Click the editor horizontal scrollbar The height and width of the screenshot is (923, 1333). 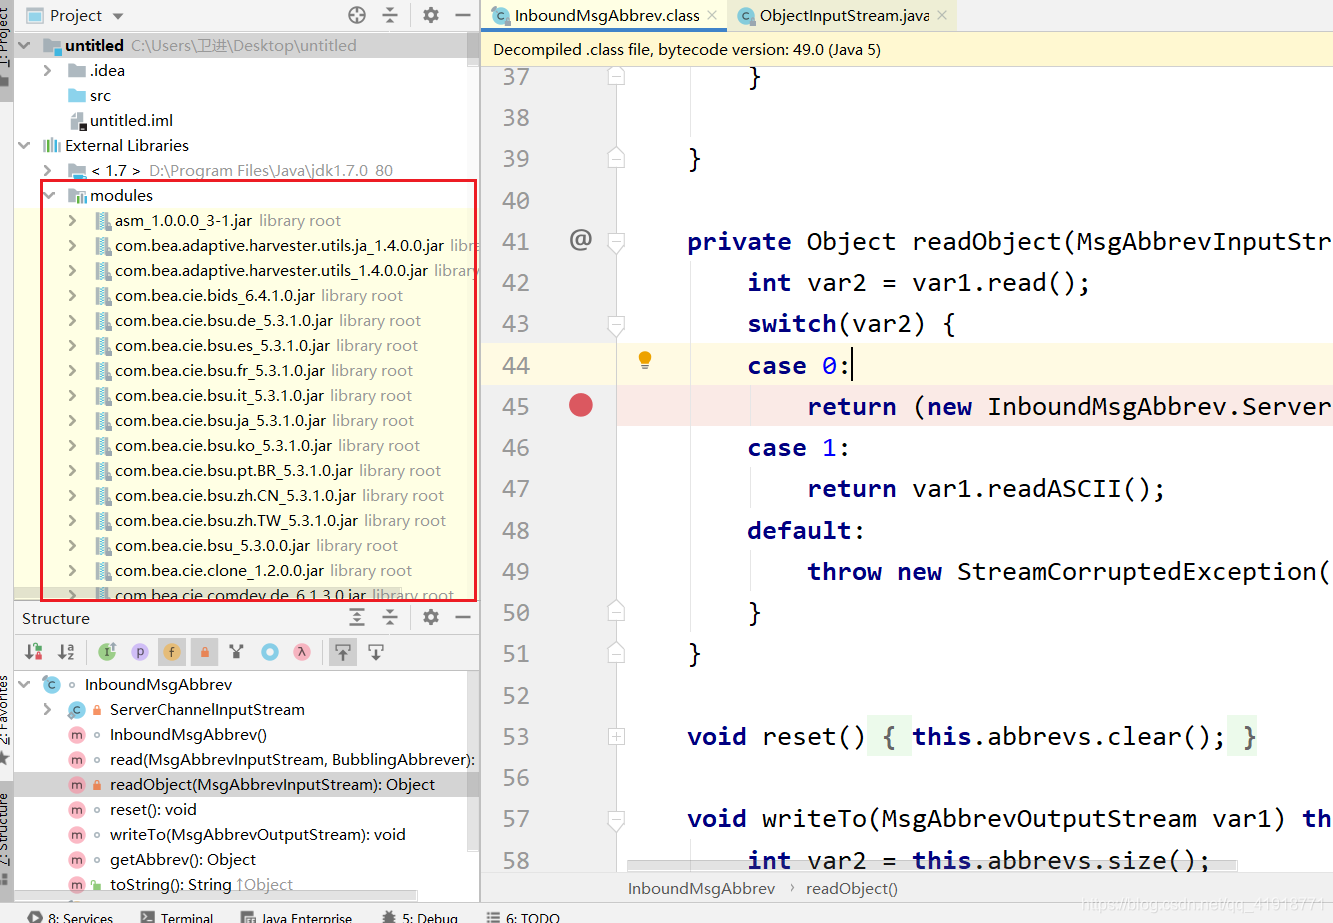click(x=932, y=866)
